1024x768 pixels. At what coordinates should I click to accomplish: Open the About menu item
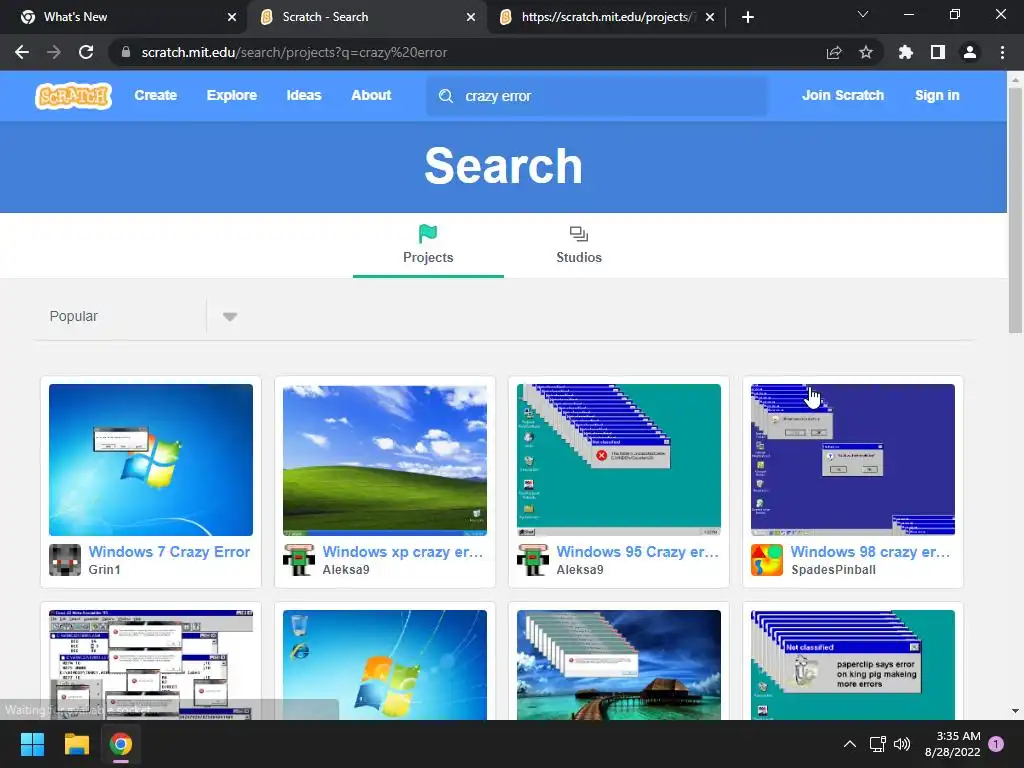click(x=371, y=95)
